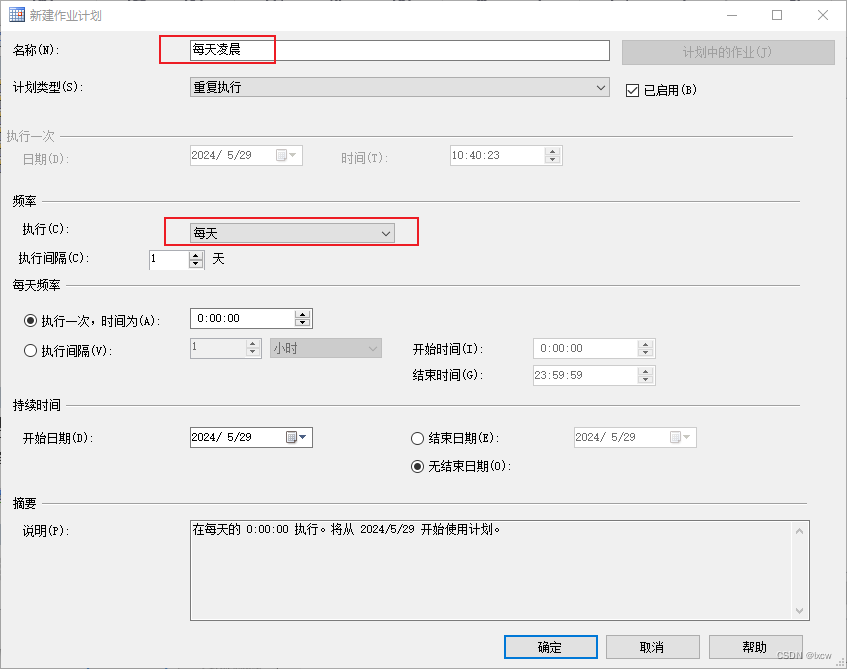This screenshot has width=847, height=669.
Task: Increase 结束时间 value with stepper up arrow
Action: point(647,370)
